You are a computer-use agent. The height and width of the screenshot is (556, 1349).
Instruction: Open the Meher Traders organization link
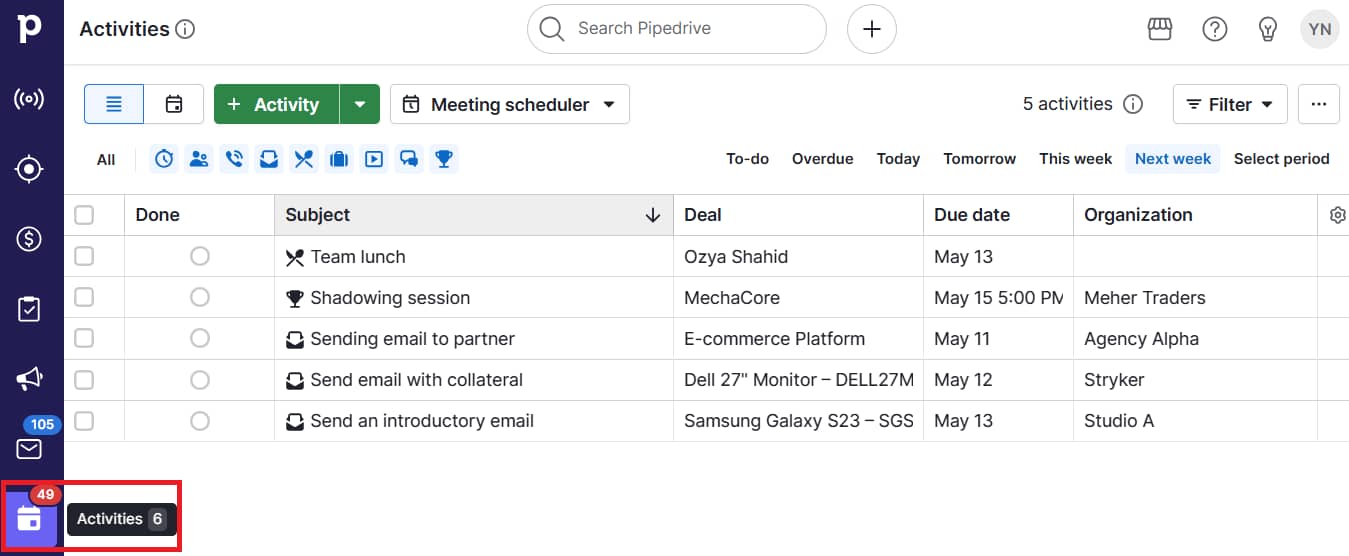click(x=1145, y=298)
